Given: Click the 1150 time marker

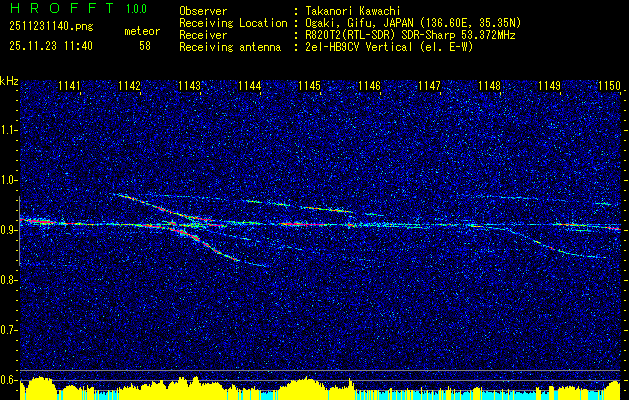Looking at the screenshot, I should (610, 86).
